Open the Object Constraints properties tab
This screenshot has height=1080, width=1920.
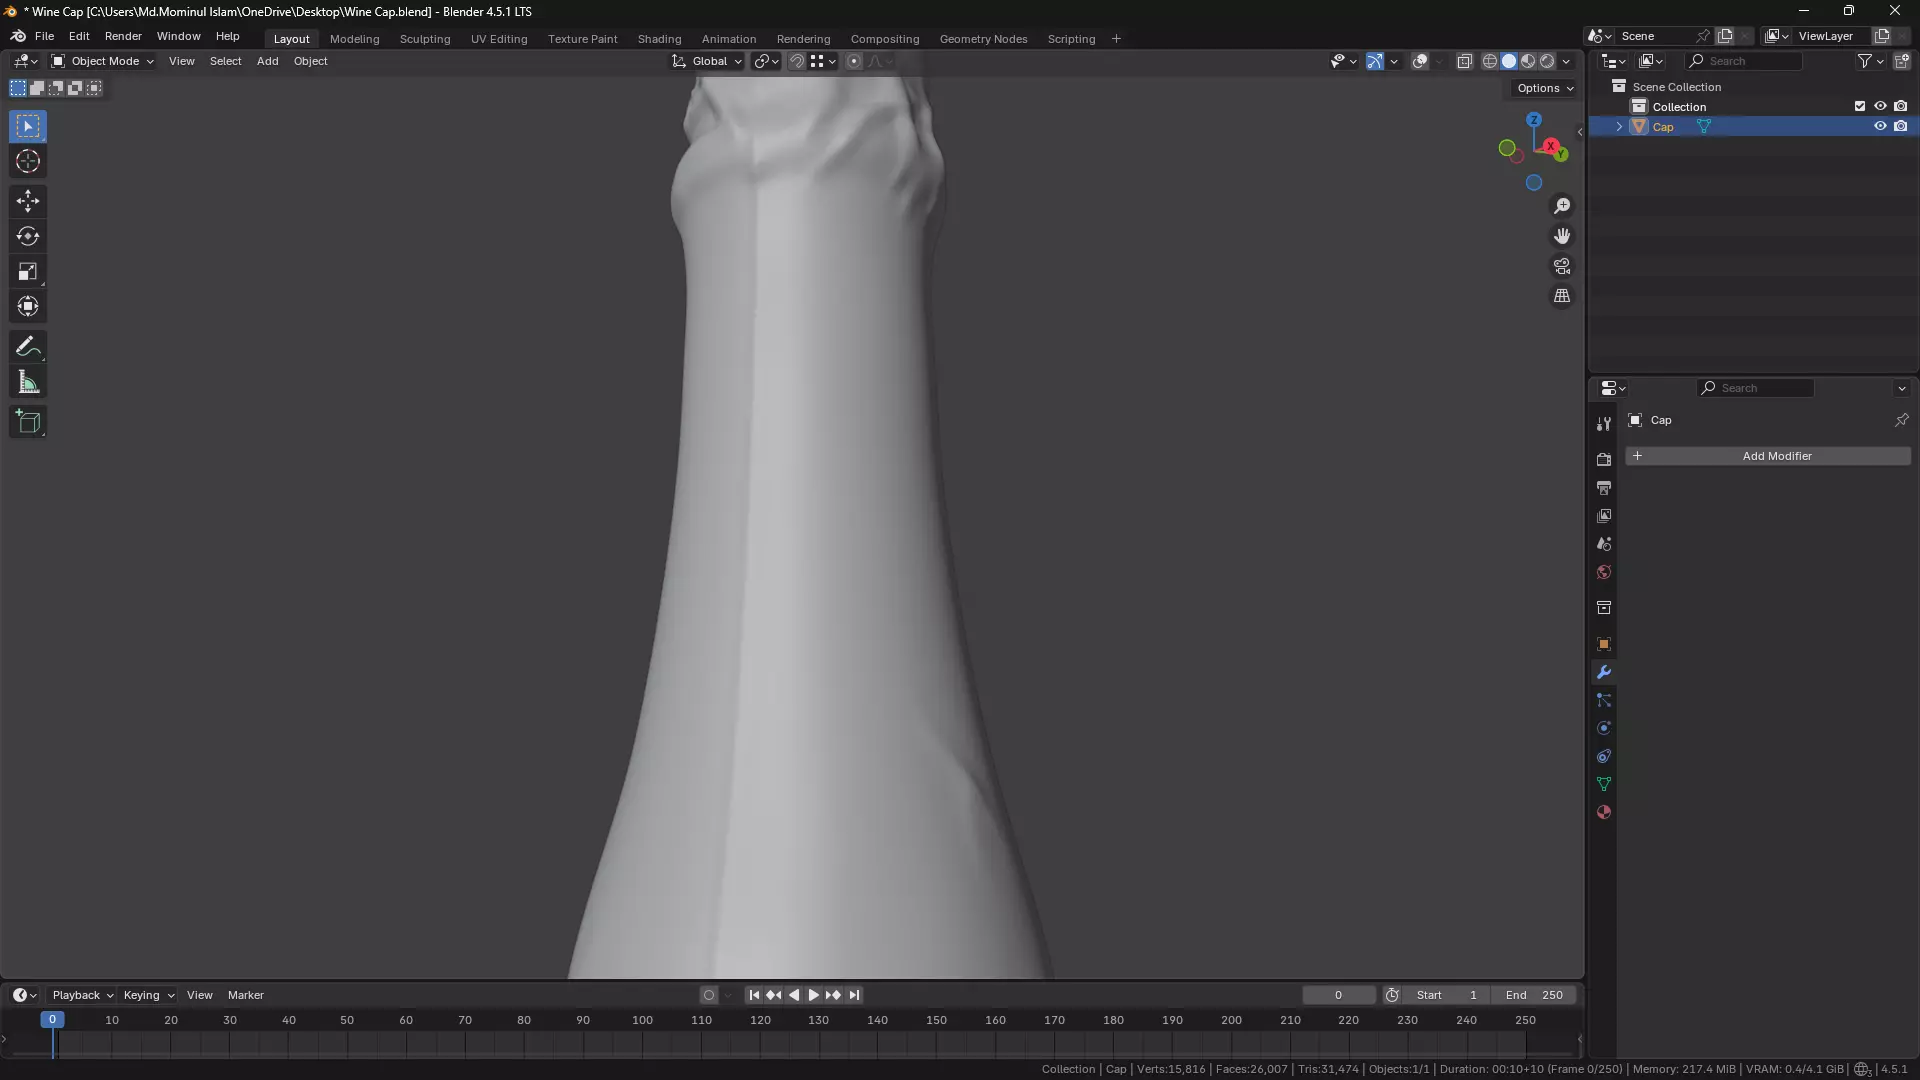pyautogui.click(x=1604, y=756)
